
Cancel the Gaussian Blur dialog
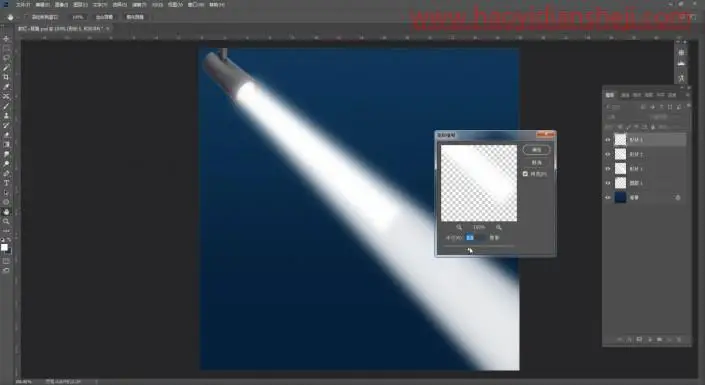pyautogui.click(x=537, y=162)
